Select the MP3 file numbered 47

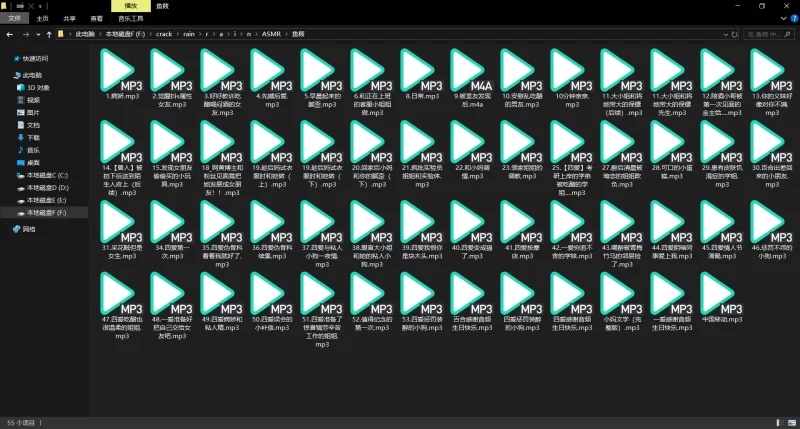pyautogui.click(x=122, y=306)
